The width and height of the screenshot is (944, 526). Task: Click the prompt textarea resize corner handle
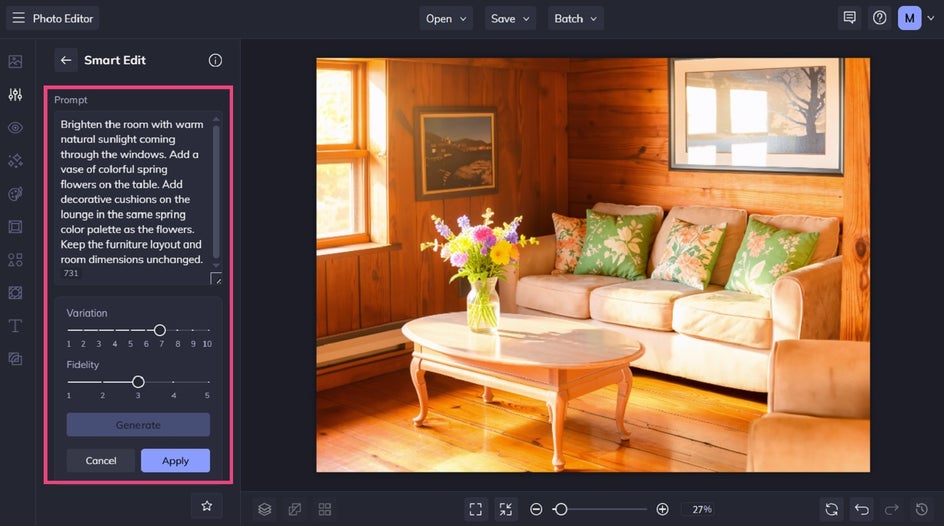click(x=216, y=278)
